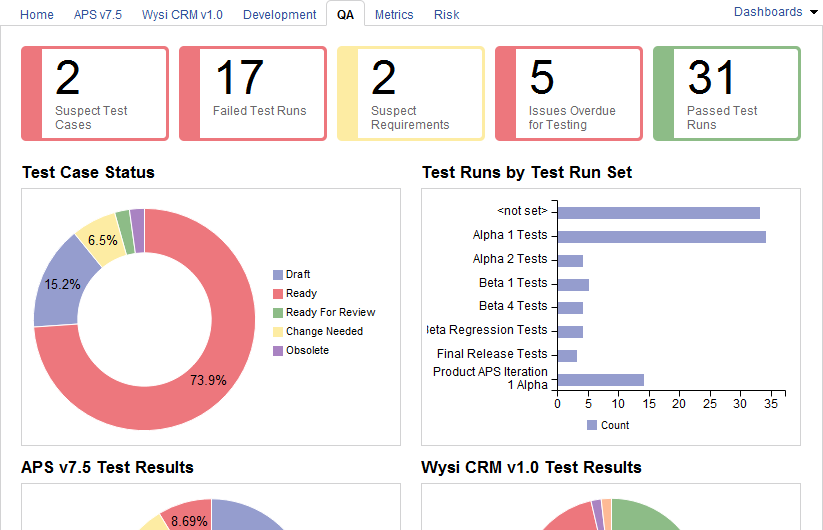The height and width of the screenshot is (530, 823).
Task: Select the Wysi CRM v1.0 tab
Action: point(182,15)
